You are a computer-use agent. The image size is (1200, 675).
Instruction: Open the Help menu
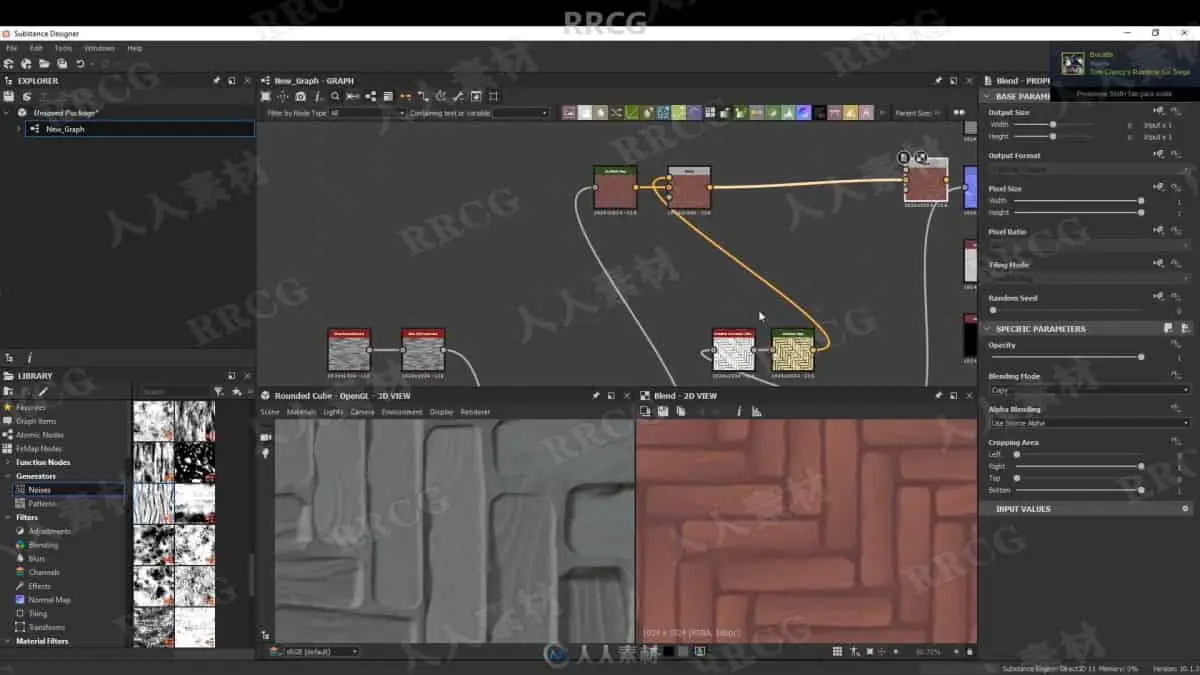coord(134,48)
